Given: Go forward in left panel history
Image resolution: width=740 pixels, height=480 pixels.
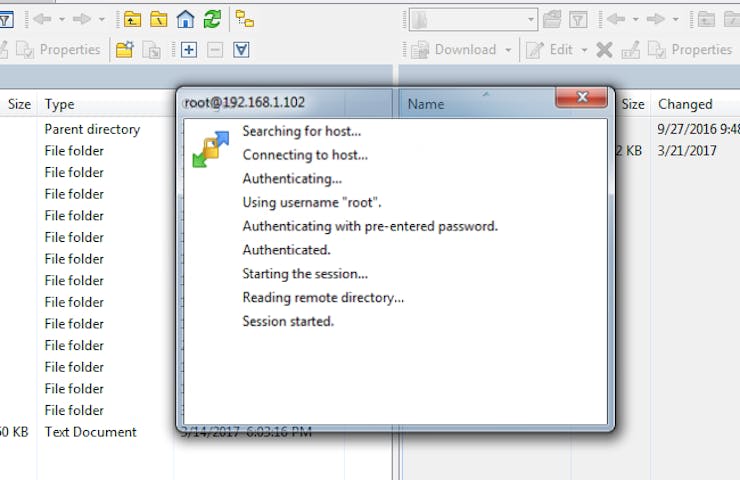Looking at the screenshot, I should click(82, 19).
